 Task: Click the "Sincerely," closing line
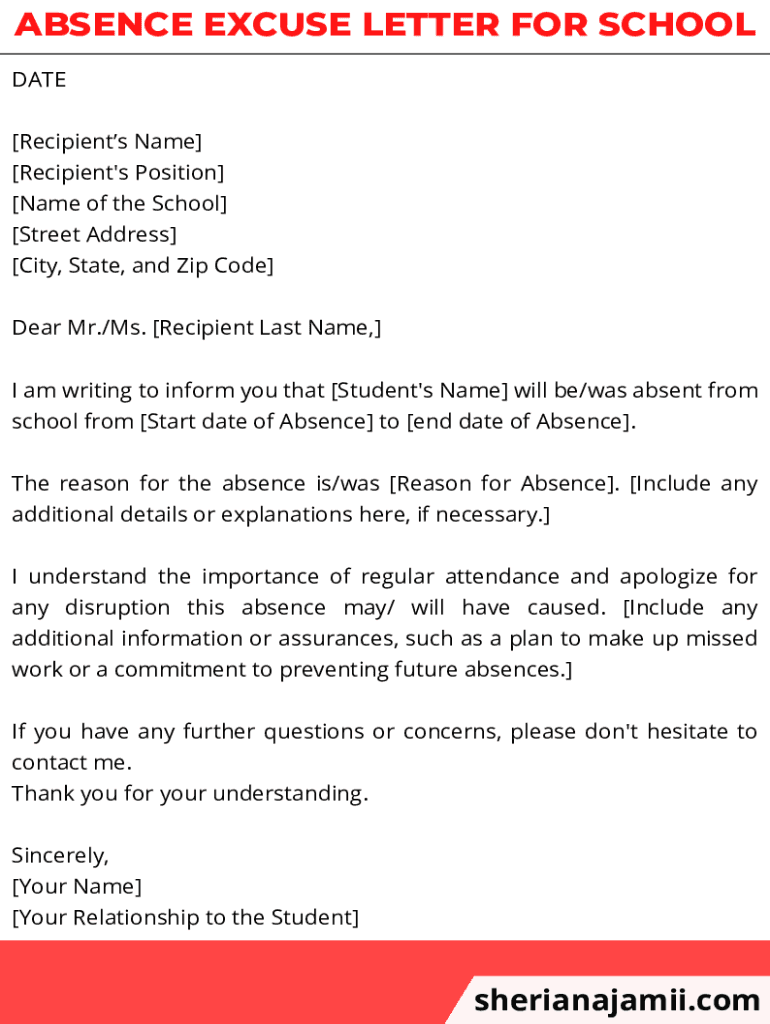coord(60,856)
